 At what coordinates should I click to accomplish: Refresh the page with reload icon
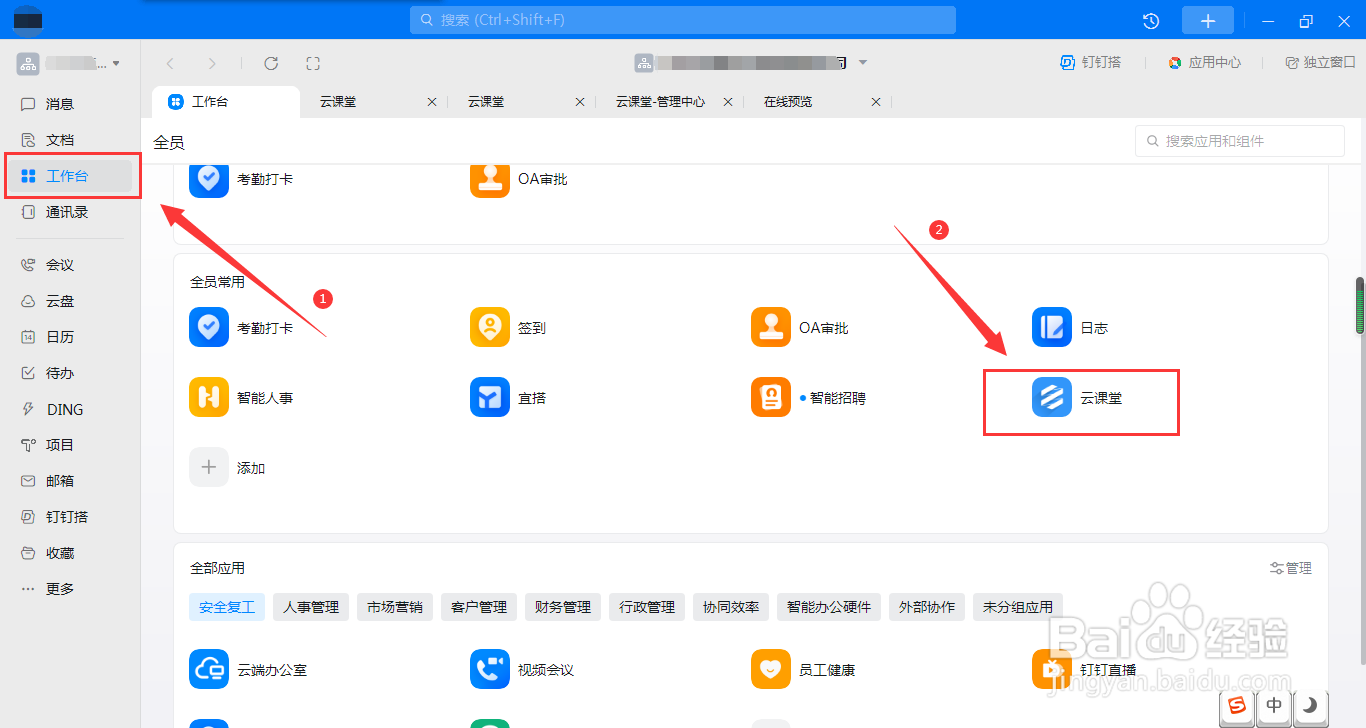(x=271, y=63)
